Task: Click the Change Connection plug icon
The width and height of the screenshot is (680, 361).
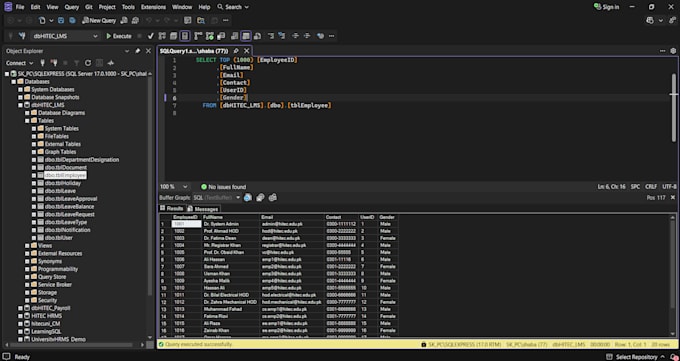Action: coord(22,36)
